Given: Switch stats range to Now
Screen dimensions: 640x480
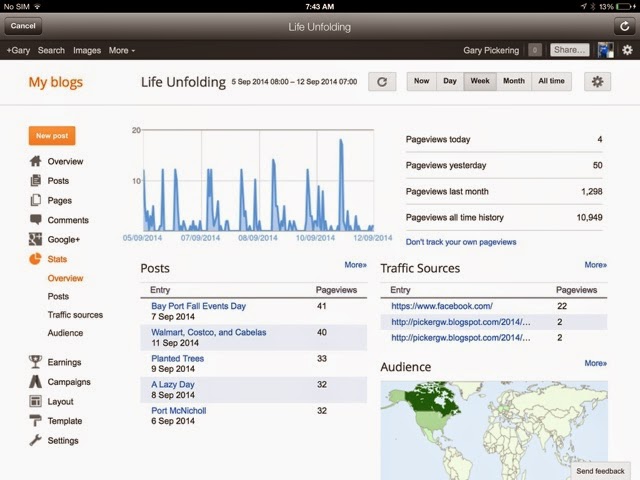Looking at the screenshot, I should coord(421,81).
